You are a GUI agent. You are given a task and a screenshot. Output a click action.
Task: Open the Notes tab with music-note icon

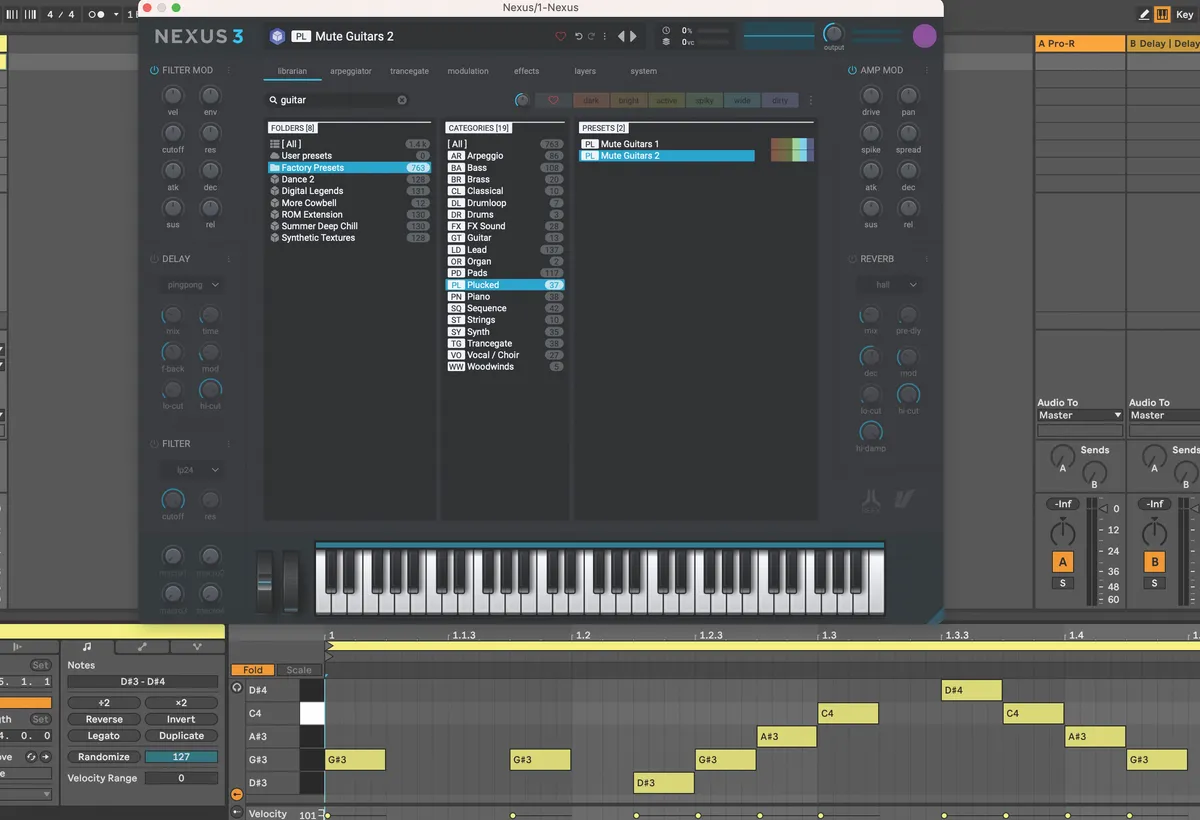[87, 647]
